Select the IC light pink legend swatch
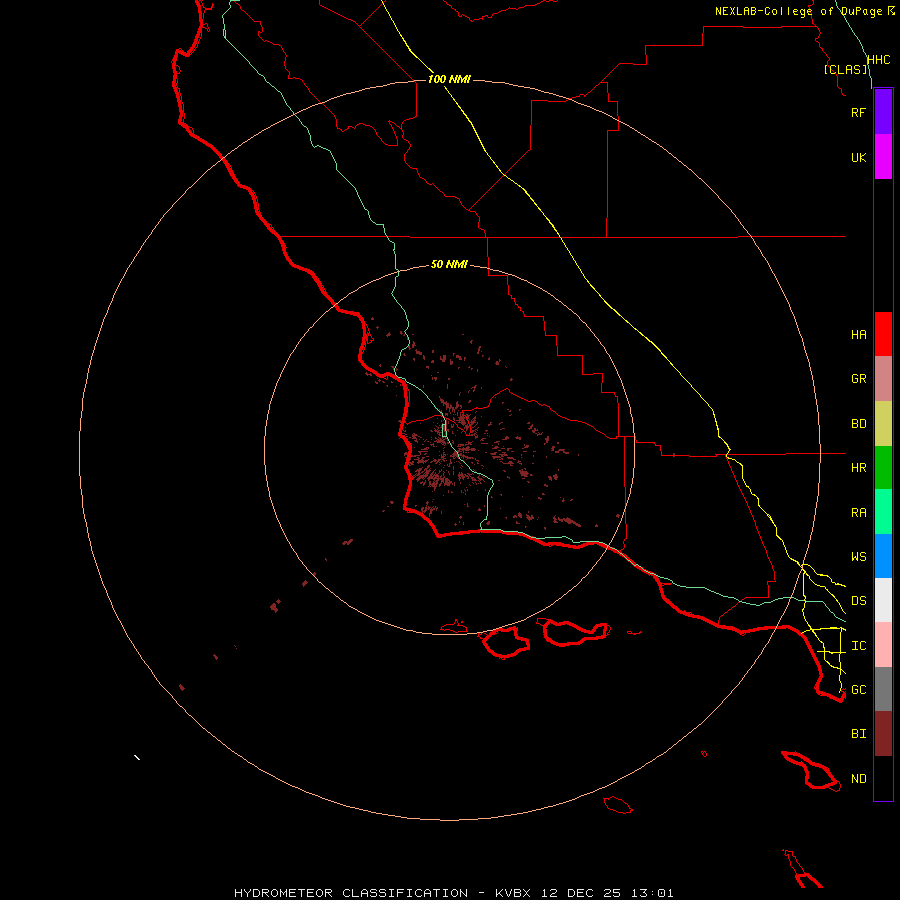The height and width of the screenshot is (900, 900). coord(883,645)
